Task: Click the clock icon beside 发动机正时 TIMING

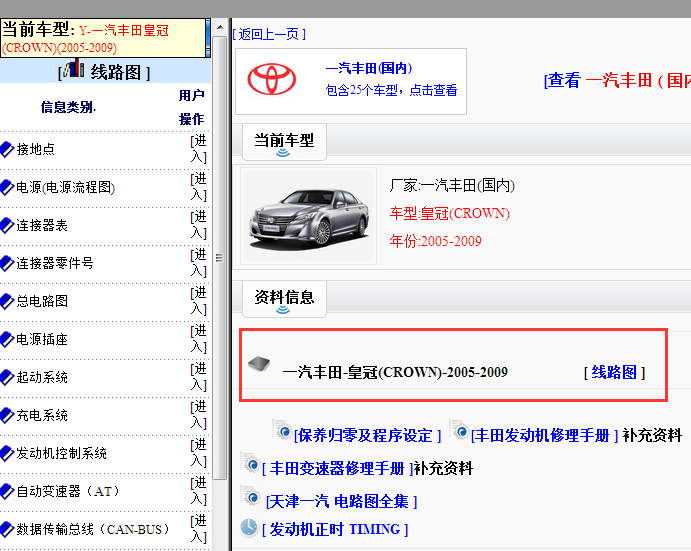Action: pyautogui.click(x=249, y=527)
